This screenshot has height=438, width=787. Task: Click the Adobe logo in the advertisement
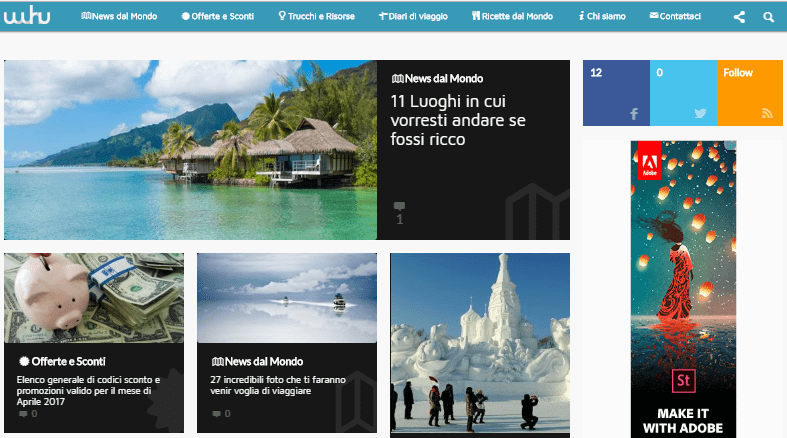pos(649,161)
